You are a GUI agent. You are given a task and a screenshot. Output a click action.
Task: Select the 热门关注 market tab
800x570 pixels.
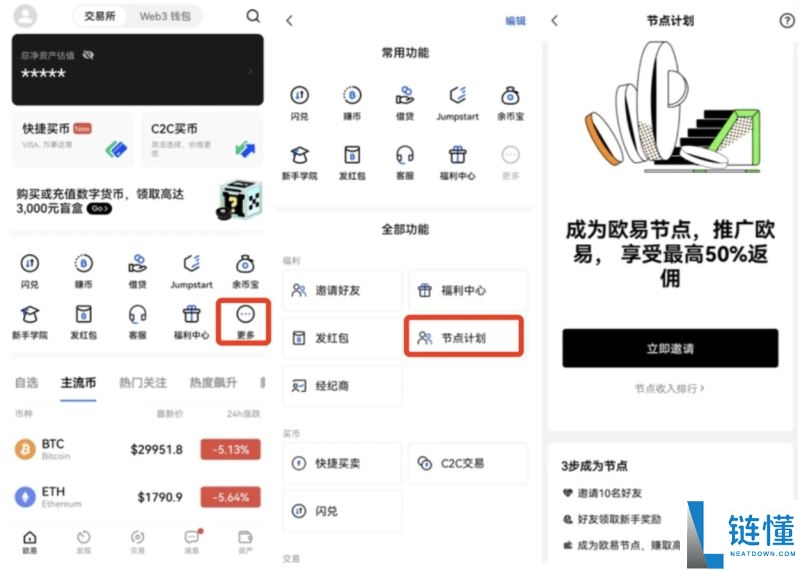(143, 383)
